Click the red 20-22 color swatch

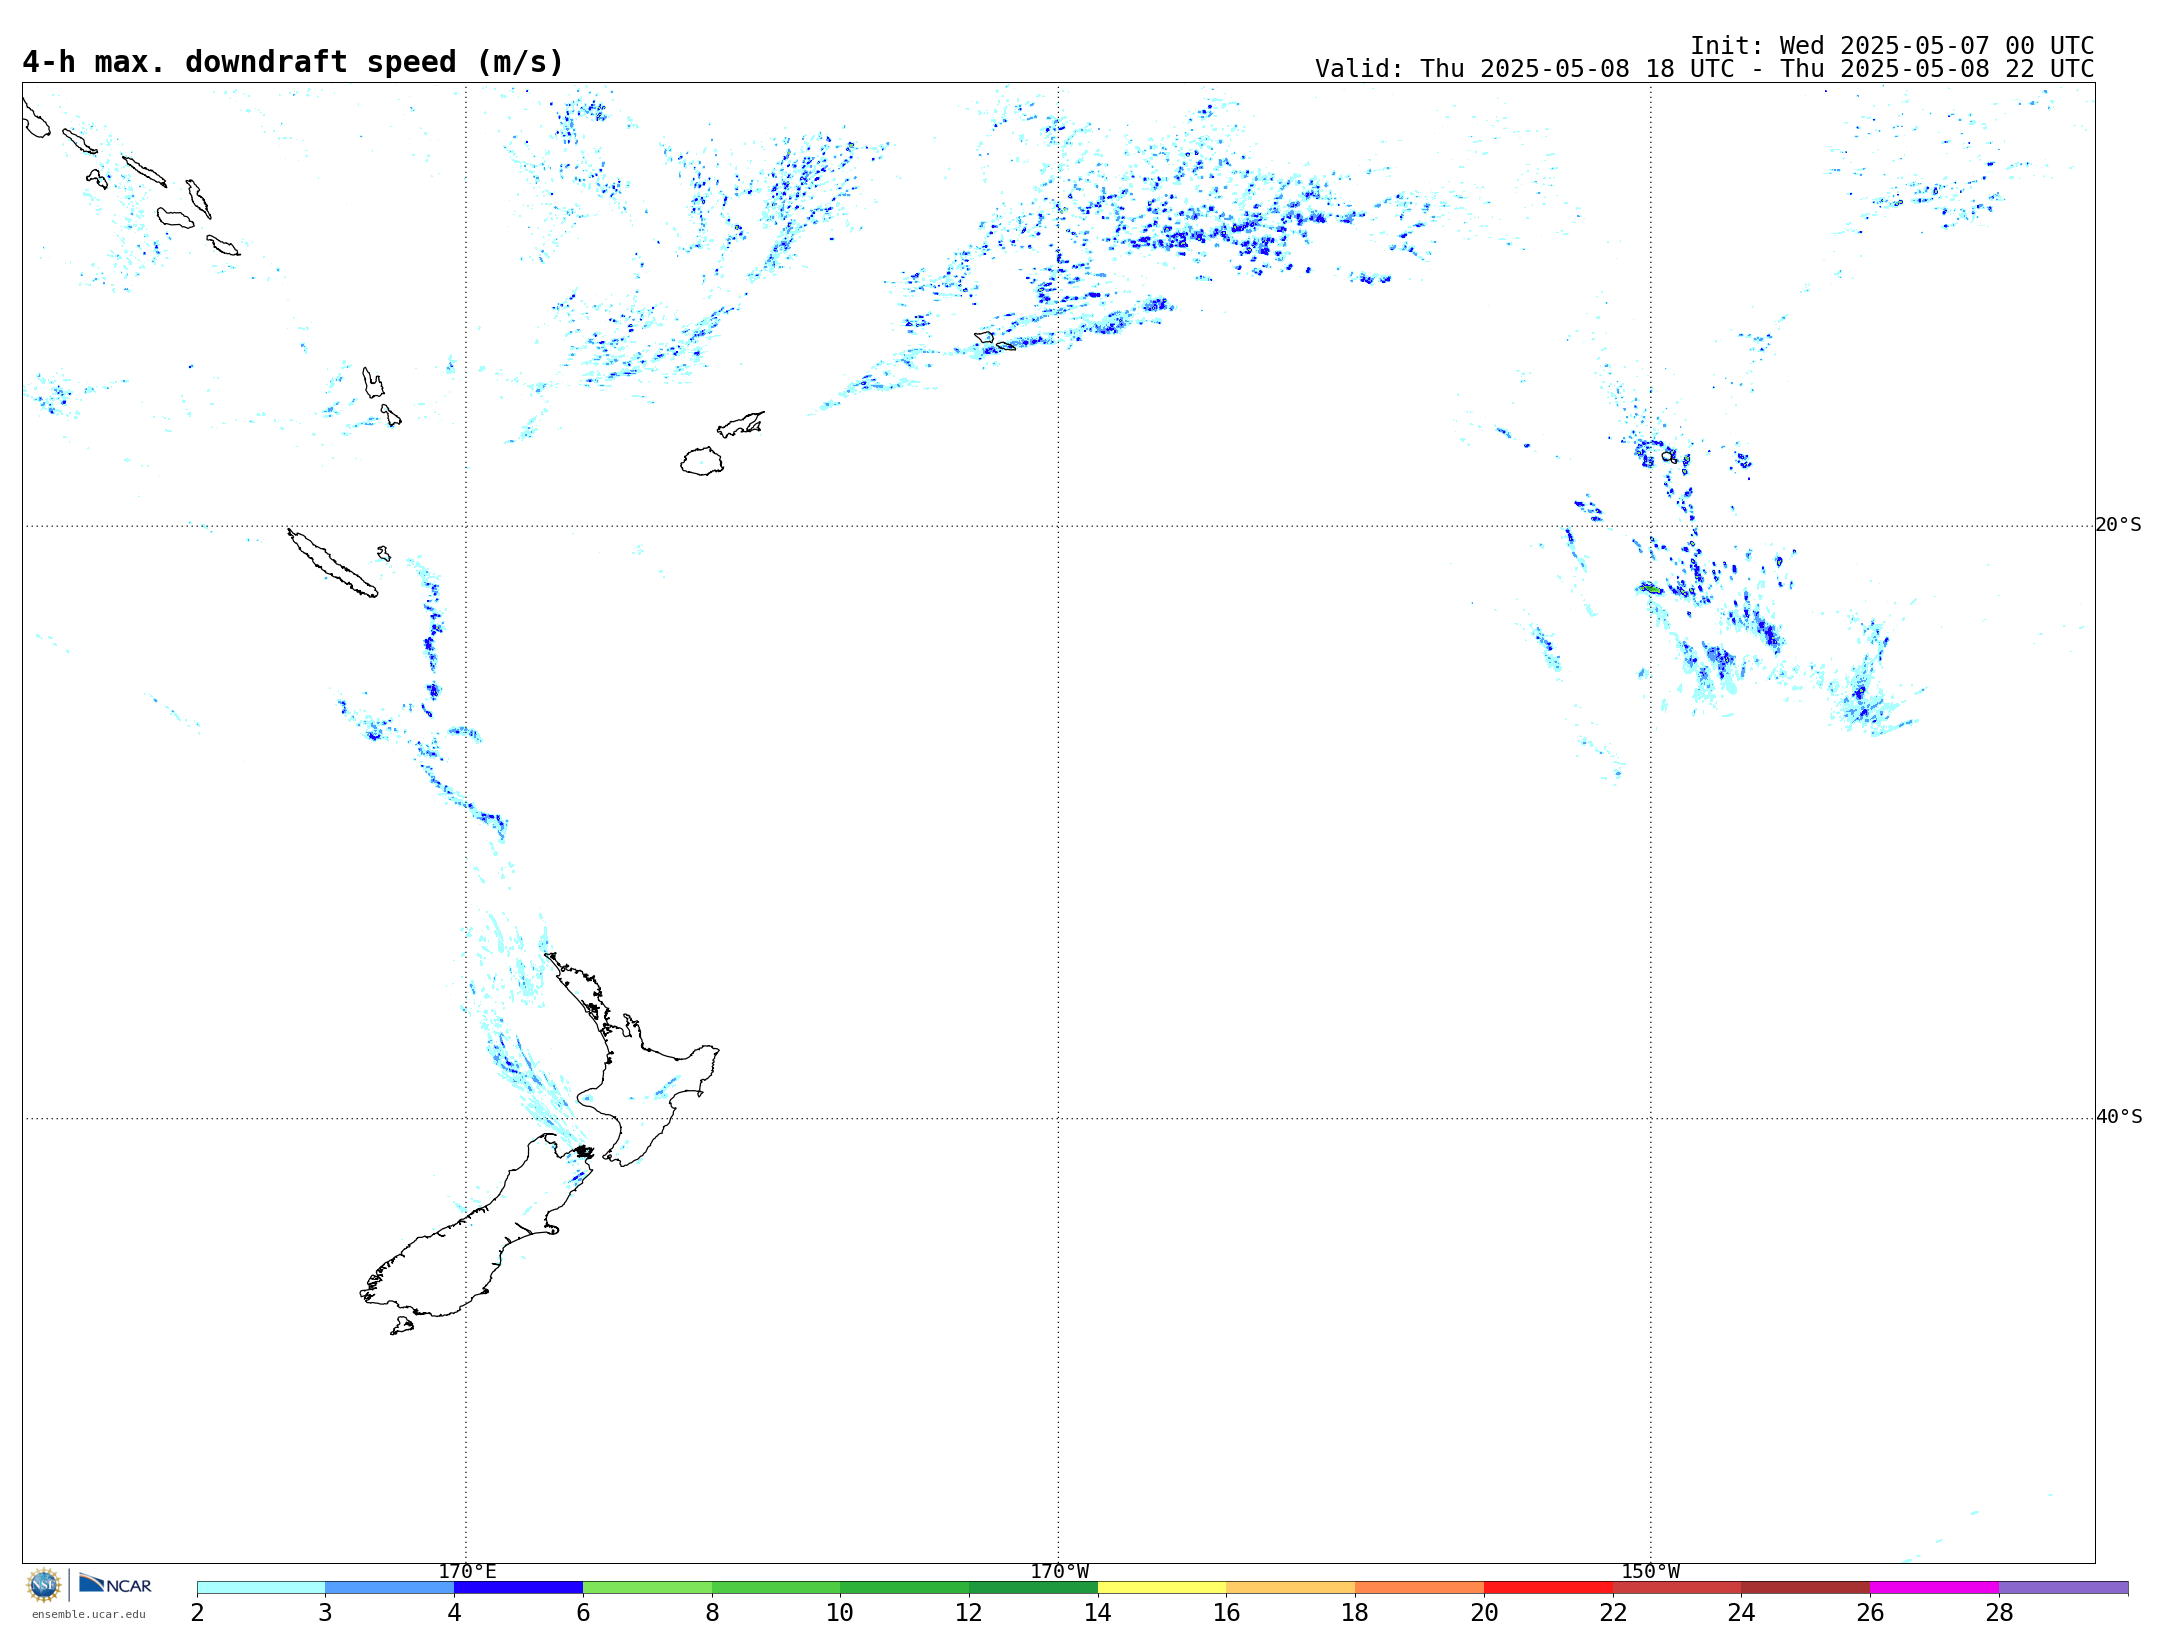1548,1587
